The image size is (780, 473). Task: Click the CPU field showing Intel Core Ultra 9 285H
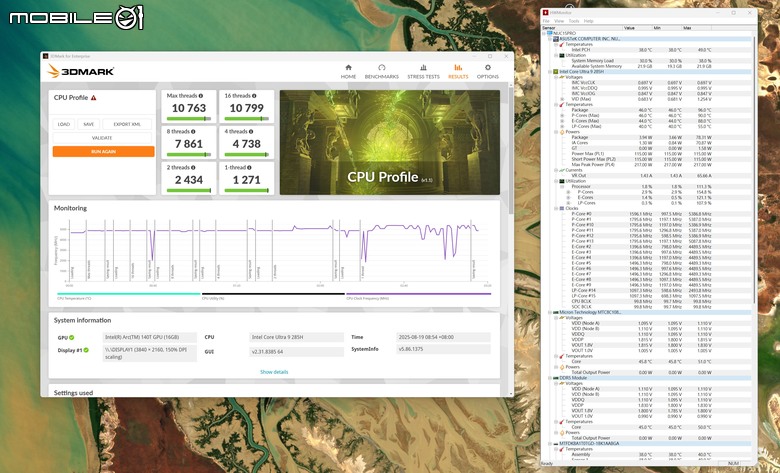pyautogui.click(x=296, y=337)
